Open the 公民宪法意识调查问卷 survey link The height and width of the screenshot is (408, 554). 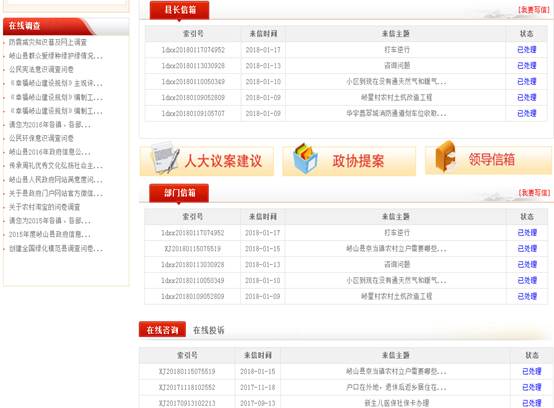click(41, 69)
